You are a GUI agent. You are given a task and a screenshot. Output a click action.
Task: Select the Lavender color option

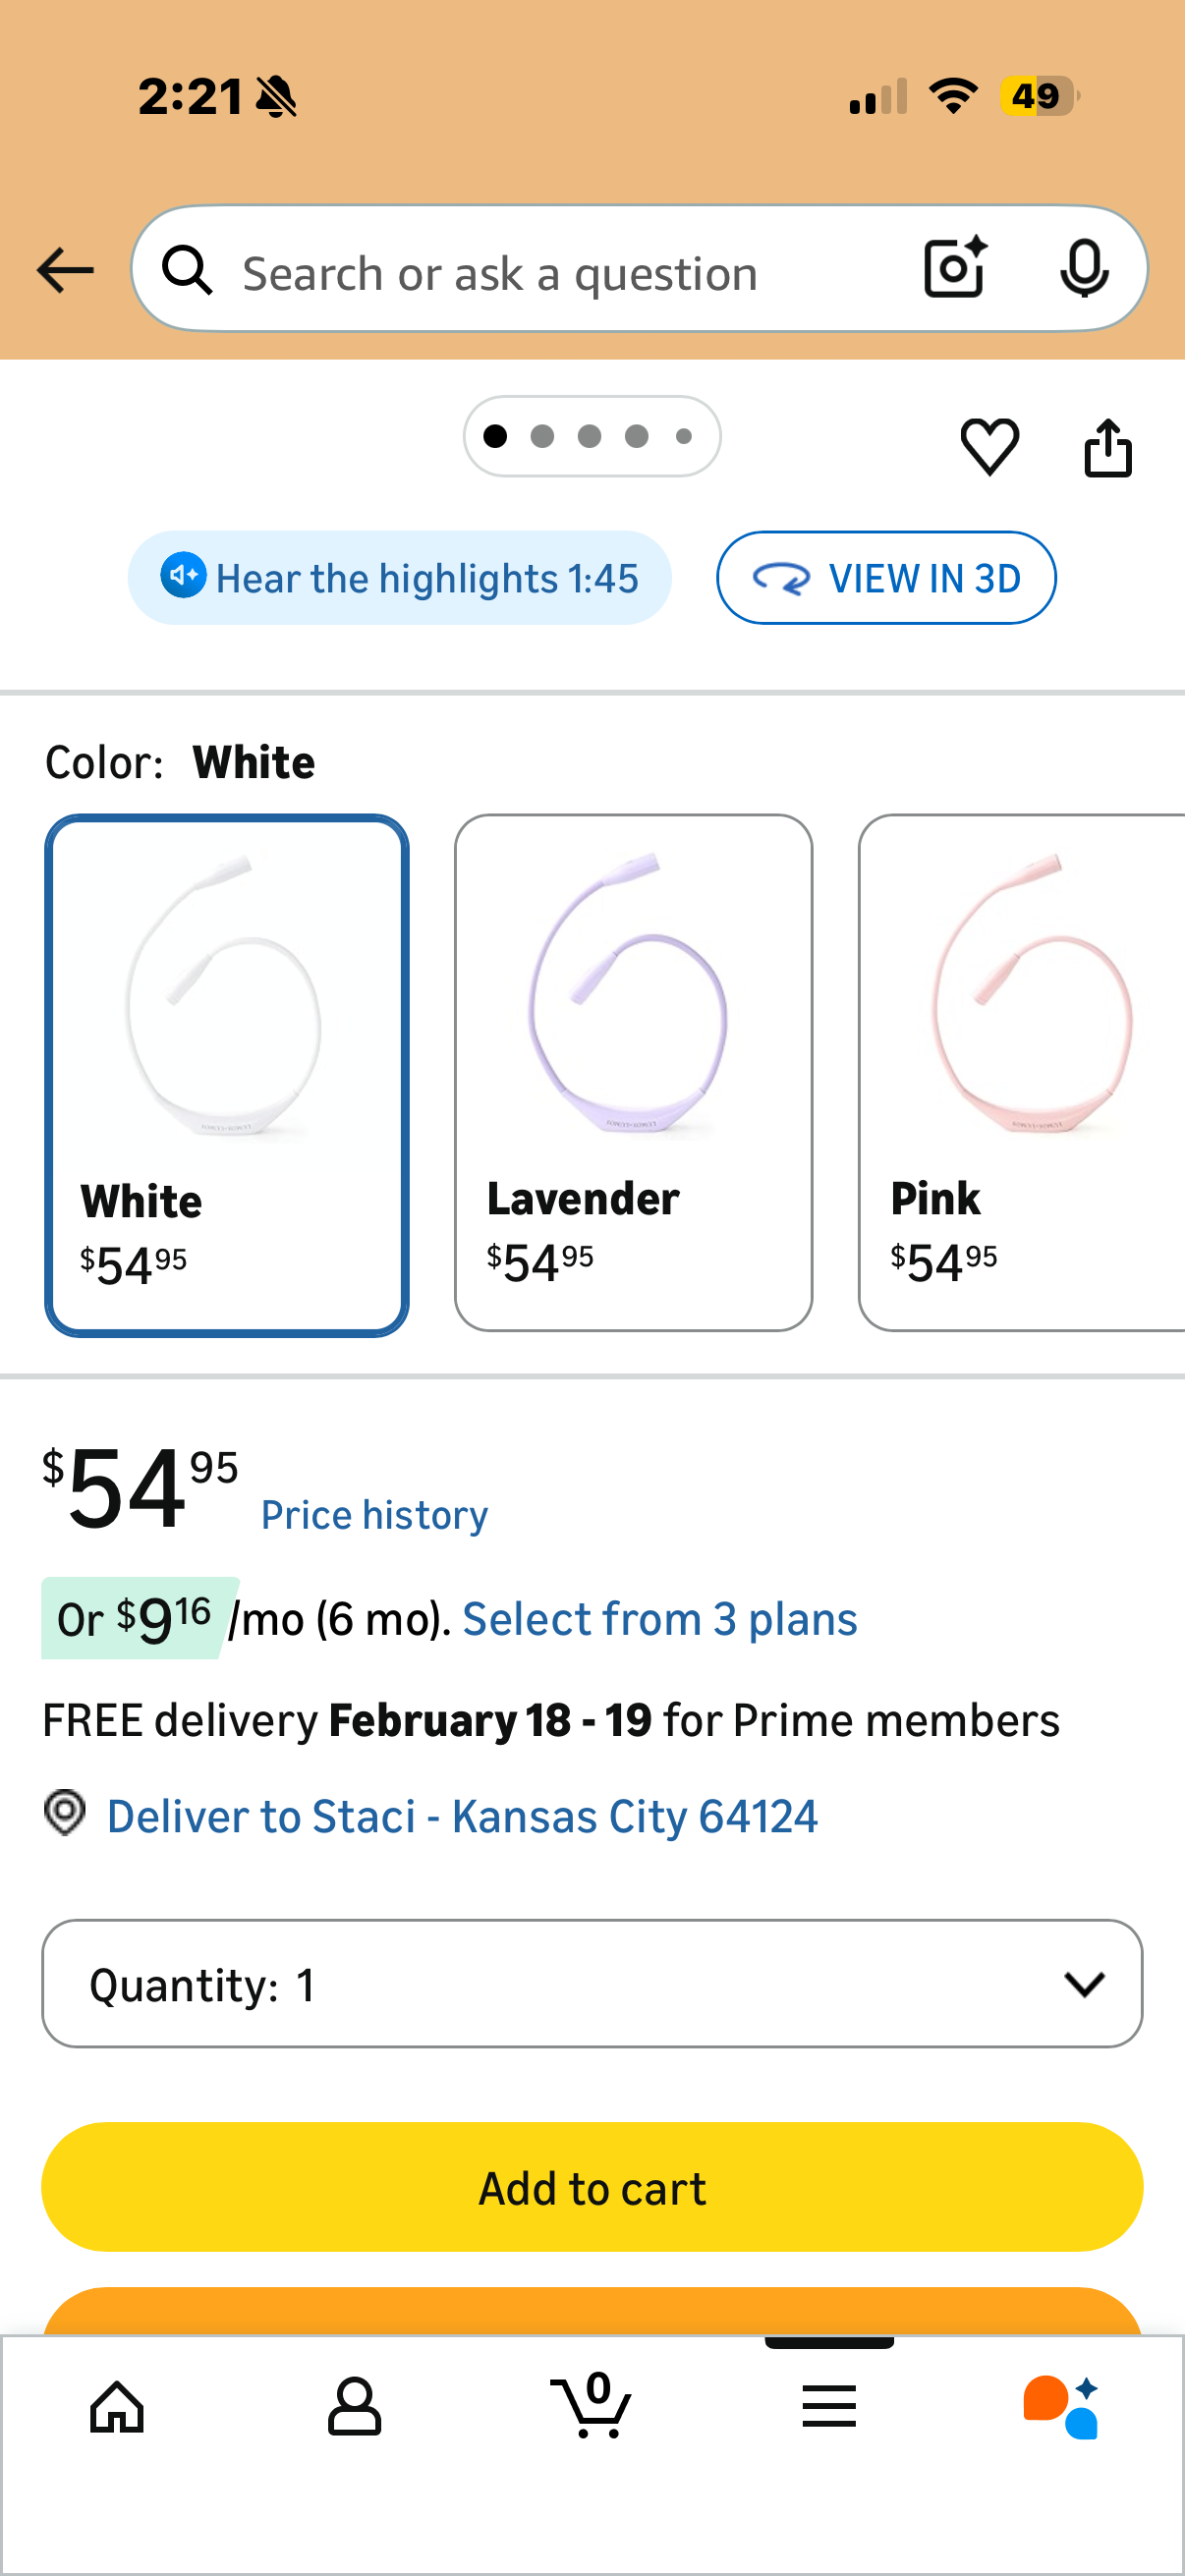tap(633, 1072)
